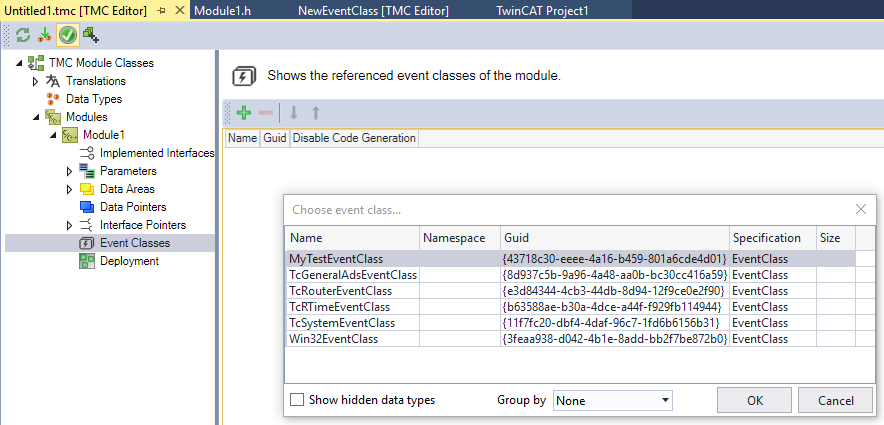Click the red-arrow icon in TMC toolbar
This screenshot has width=884, height=425.
point(44,36)
